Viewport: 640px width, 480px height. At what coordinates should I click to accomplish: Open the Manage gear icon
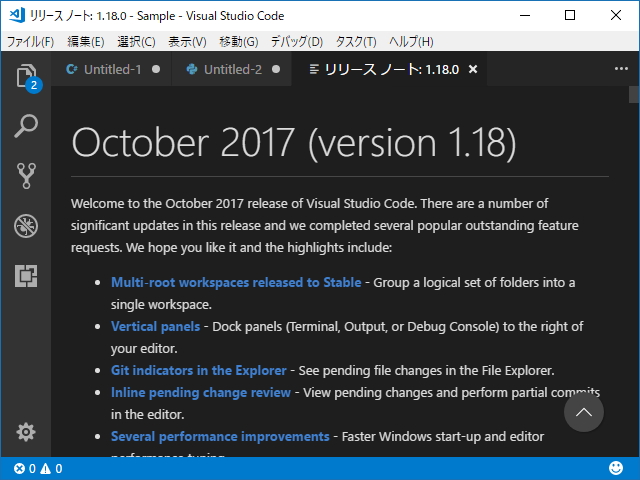(x=26, y=432)
